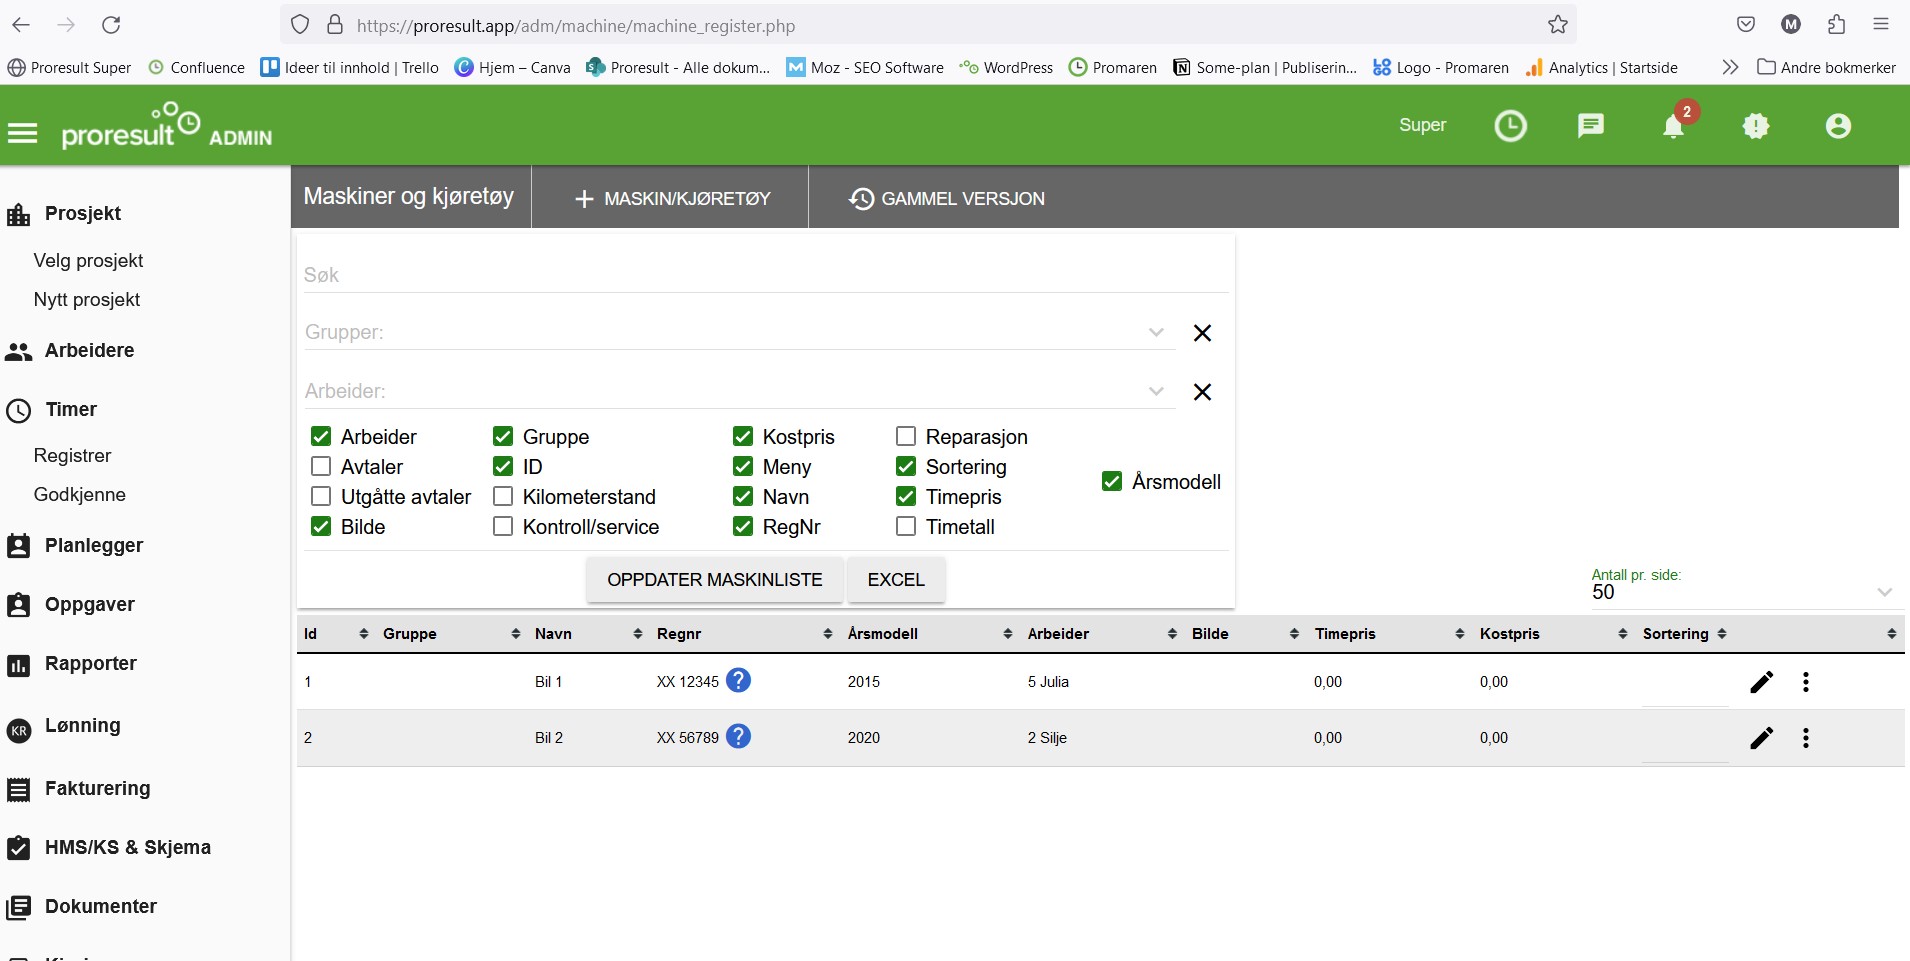Screen dimensions: 1910x961
Task: Check the Kilometerstand checkbox
Action: pos(503,496)
